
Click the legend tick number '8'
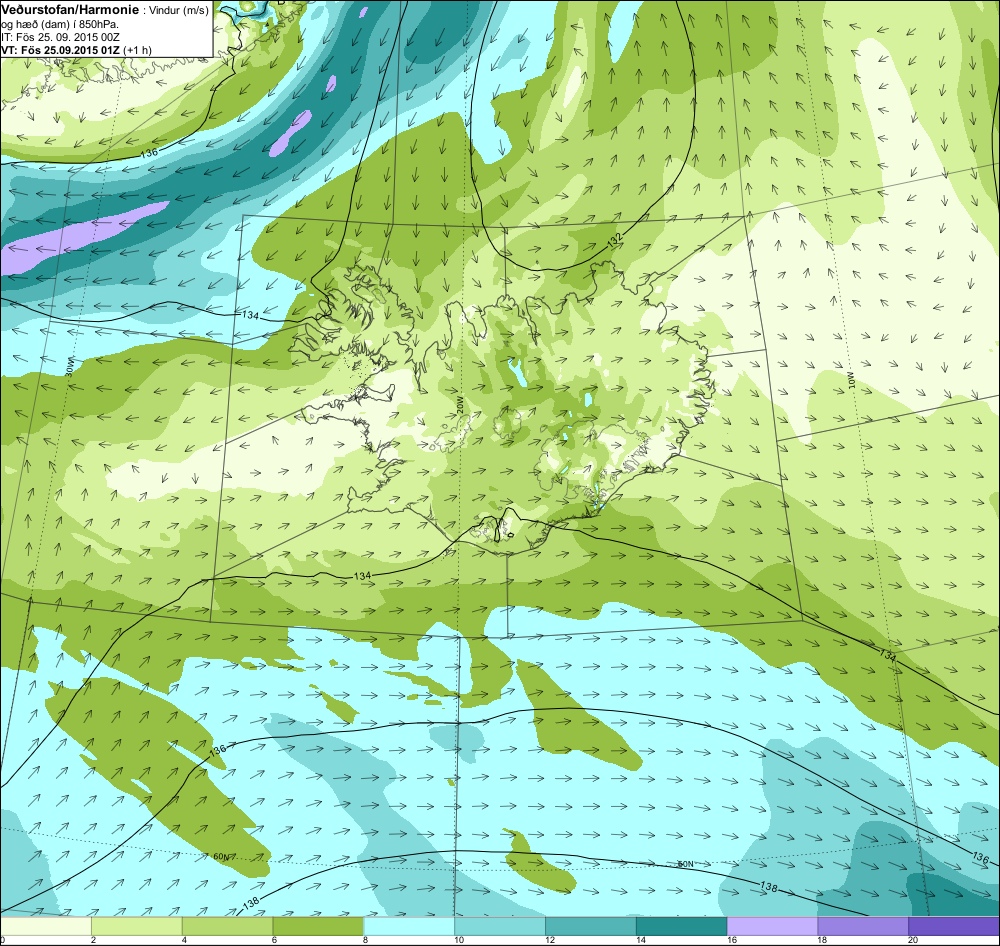[364, 940]
